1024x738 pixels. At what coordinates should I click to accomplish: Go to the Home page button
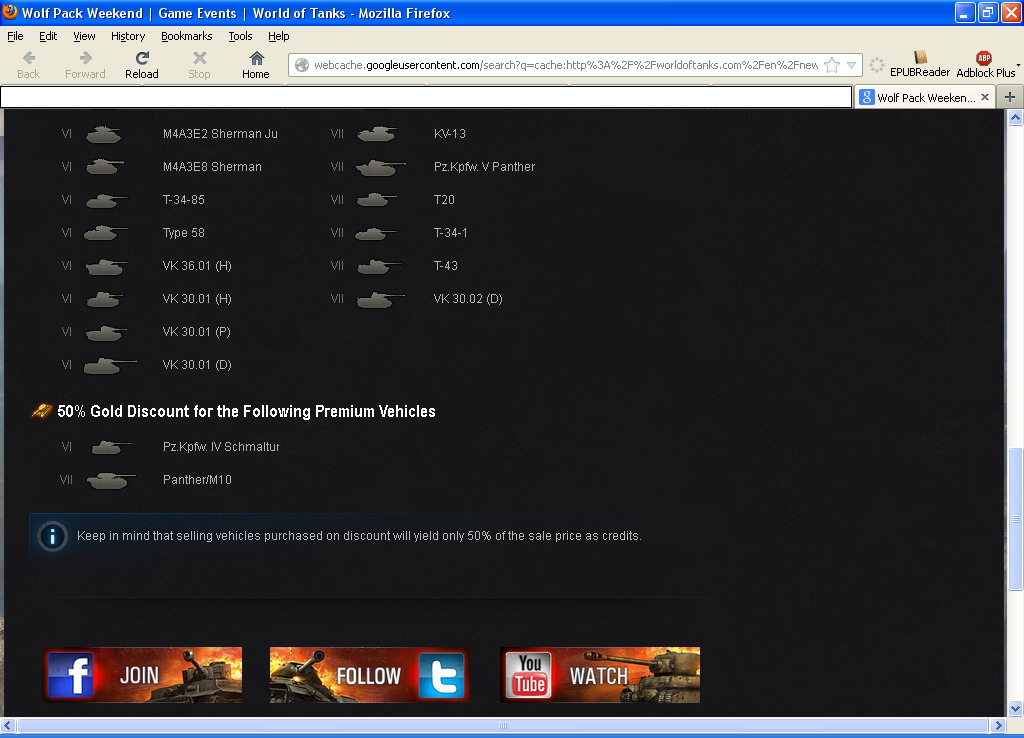256,65
